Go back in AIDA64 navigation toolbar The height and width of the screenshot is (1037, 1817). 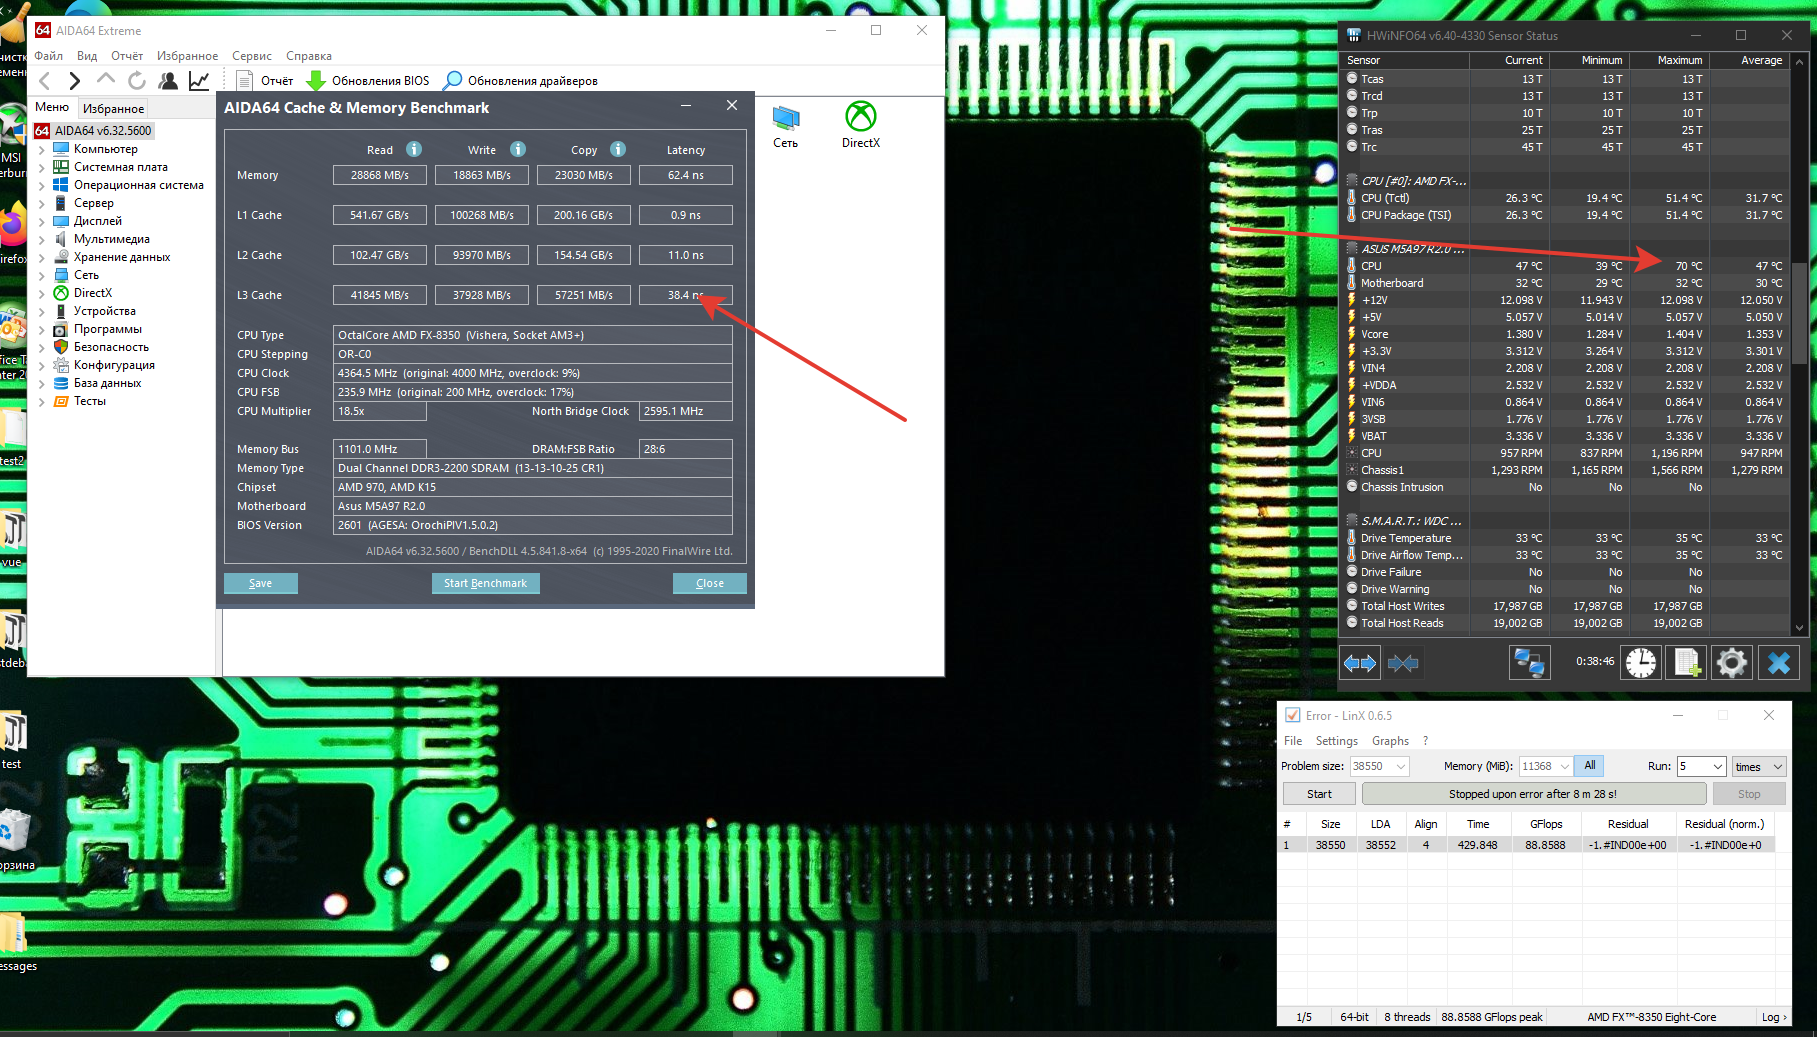(x=45, y=81)
